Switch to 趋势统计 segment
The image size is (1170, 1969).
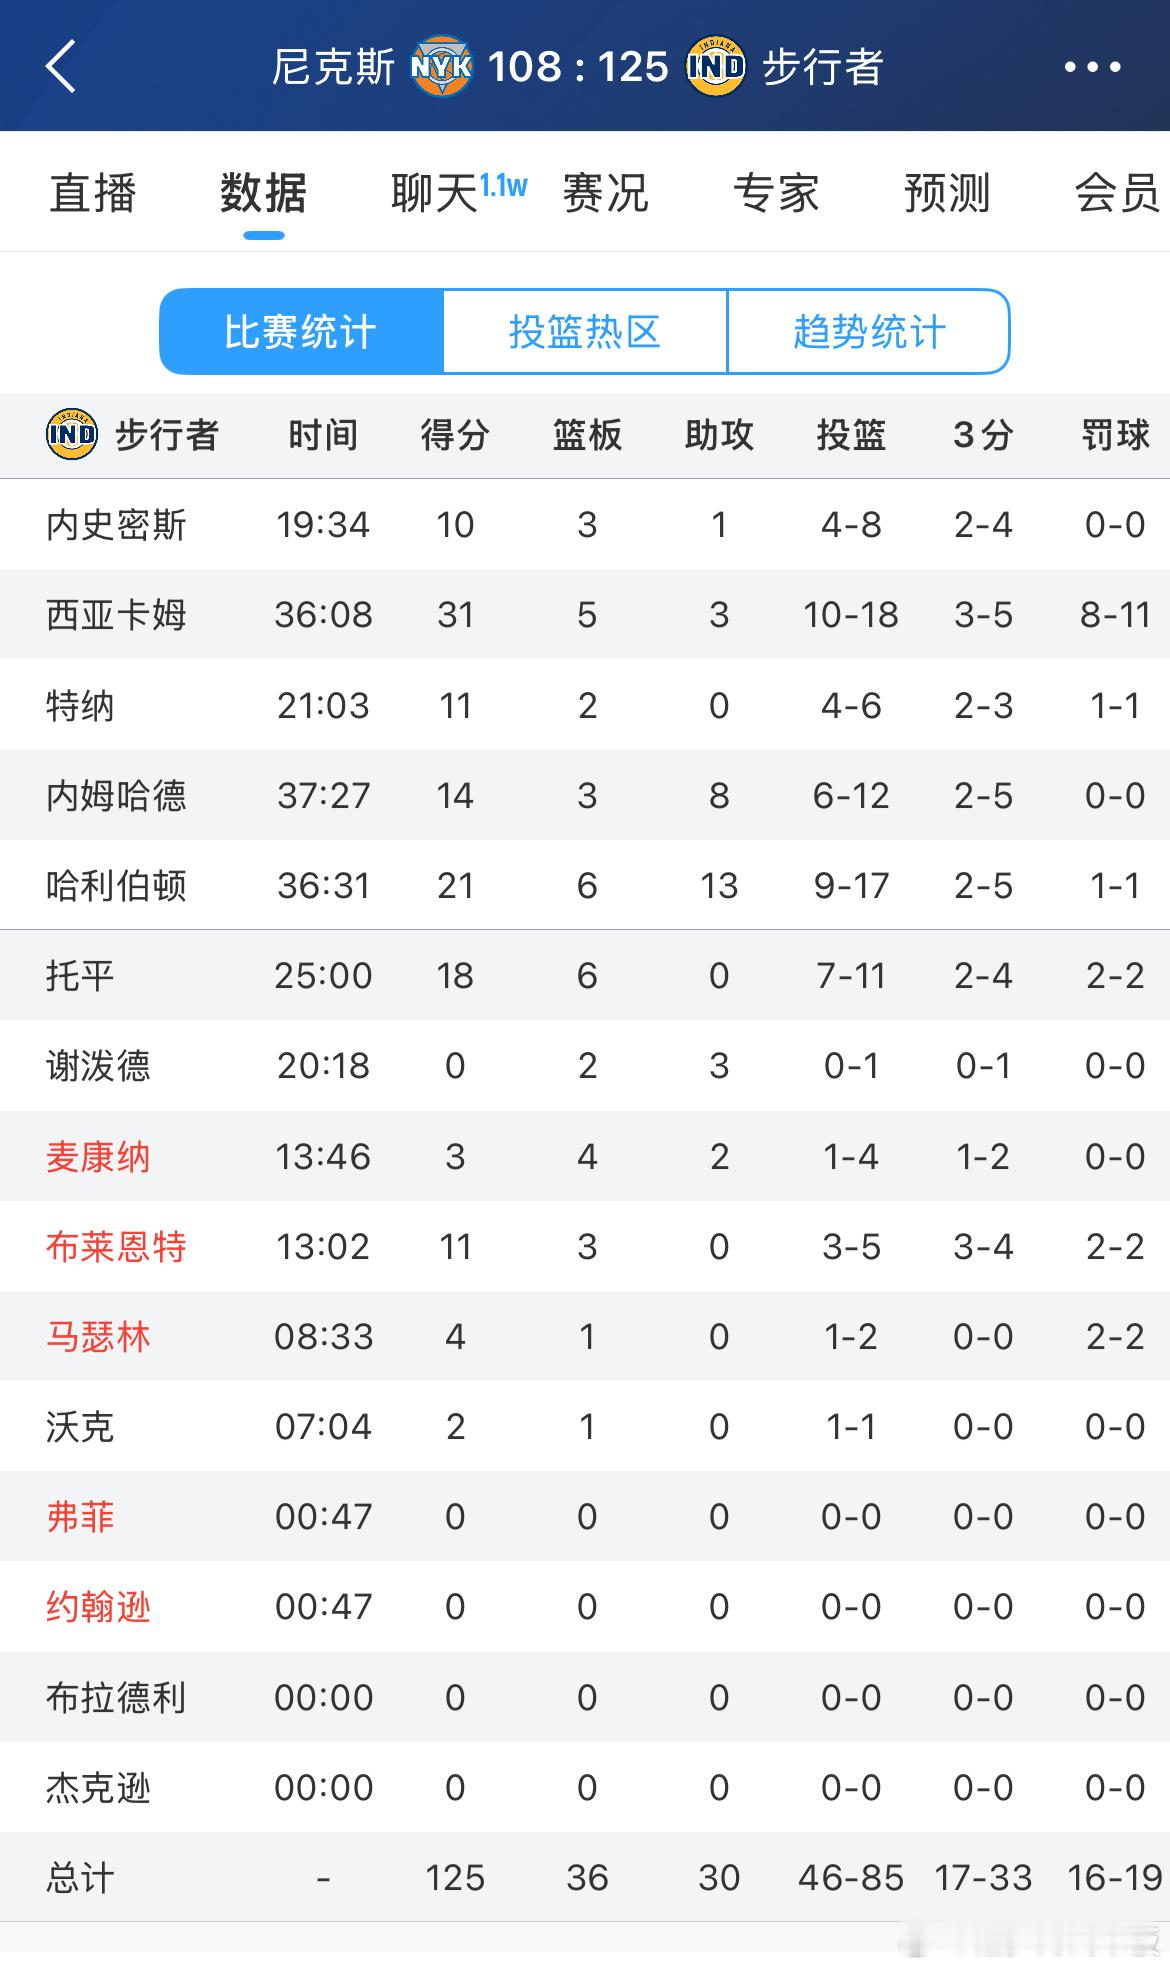[869, 332]
